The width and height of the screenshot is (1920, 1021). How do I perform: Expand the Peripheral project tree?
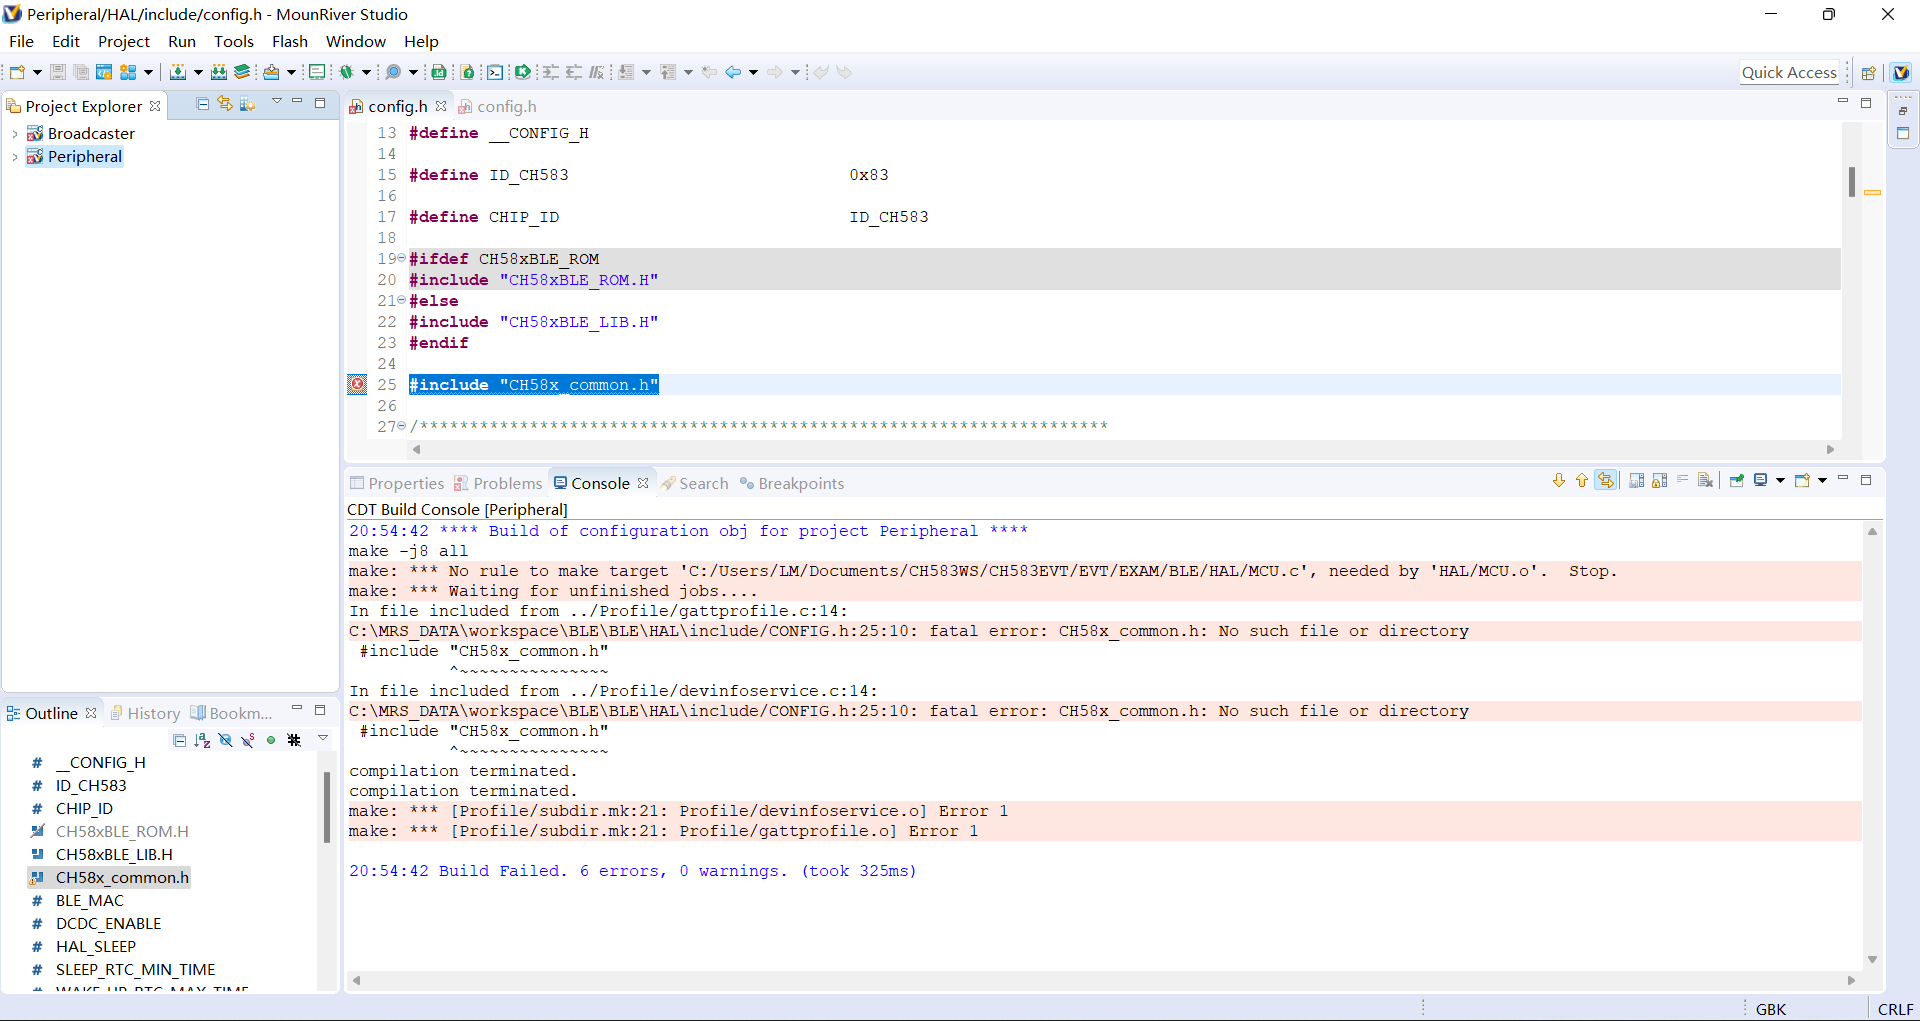(15, 157)
